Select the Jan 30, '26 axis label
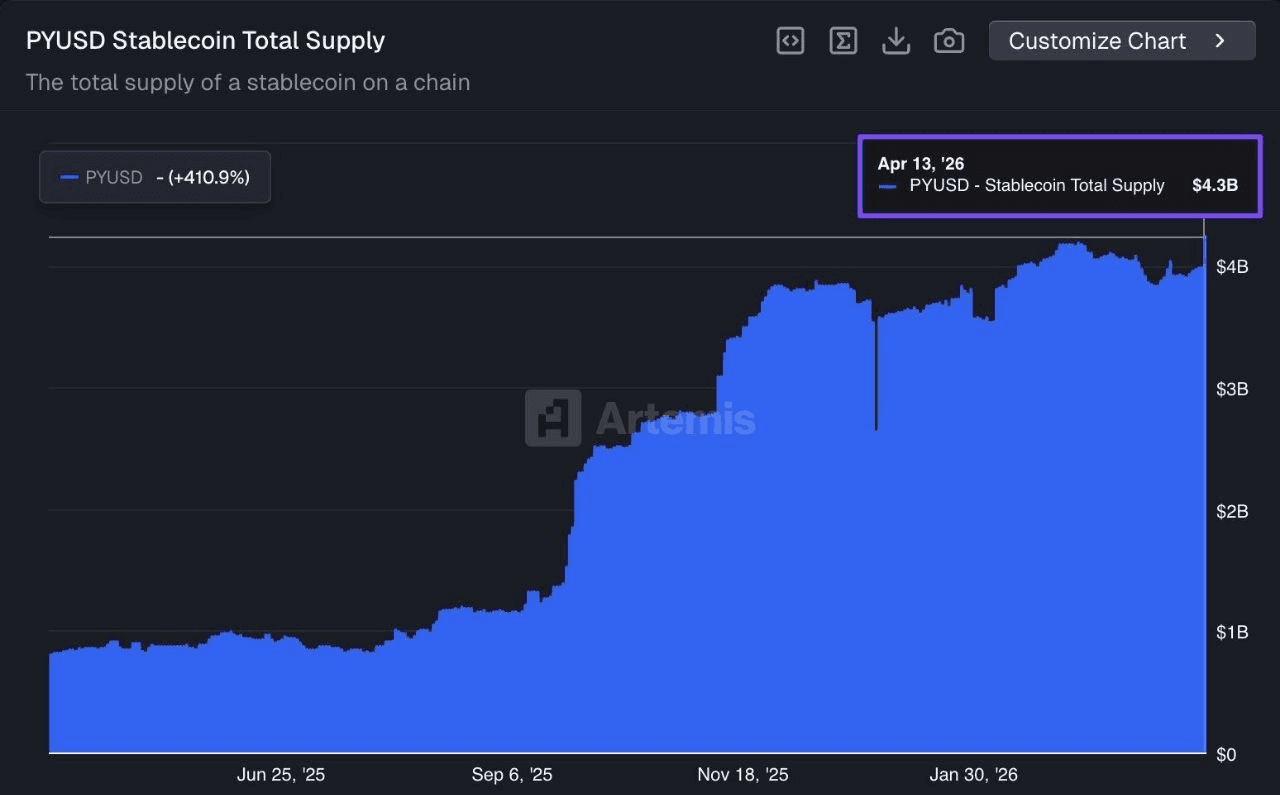This screenshot has height=795, width=1280. coord(974,775)
